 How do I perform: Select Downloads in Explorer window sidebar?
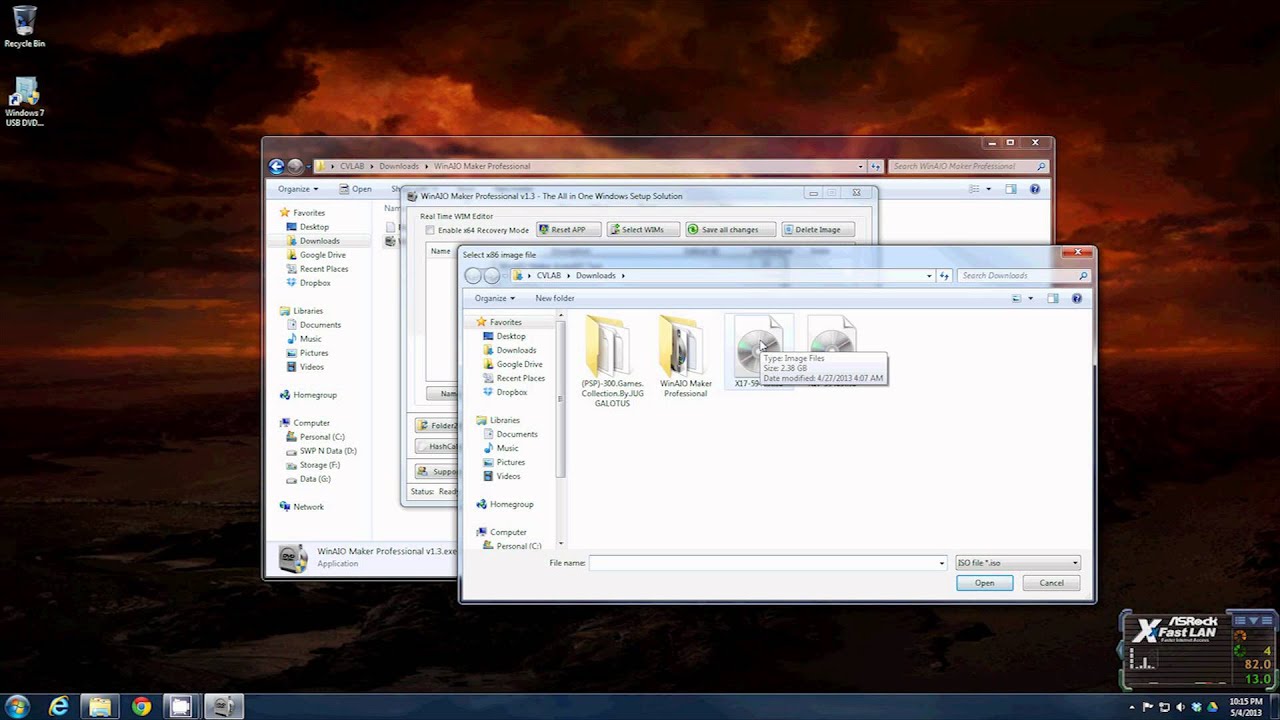[319, 241]
